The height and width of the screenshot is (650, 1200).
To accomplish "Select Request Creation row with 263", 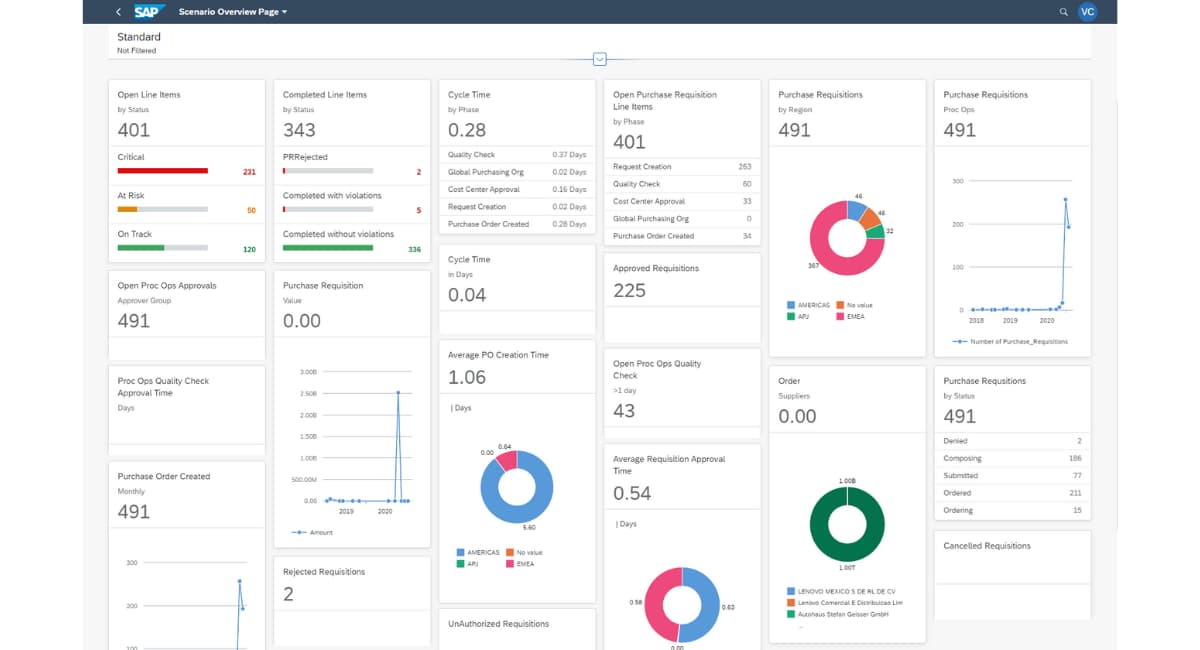I will pos(681,167).
